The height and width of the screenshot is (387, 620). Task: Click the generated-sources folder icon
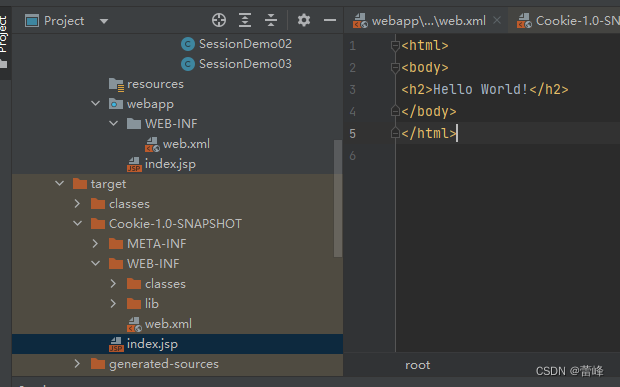pos(98,364)
